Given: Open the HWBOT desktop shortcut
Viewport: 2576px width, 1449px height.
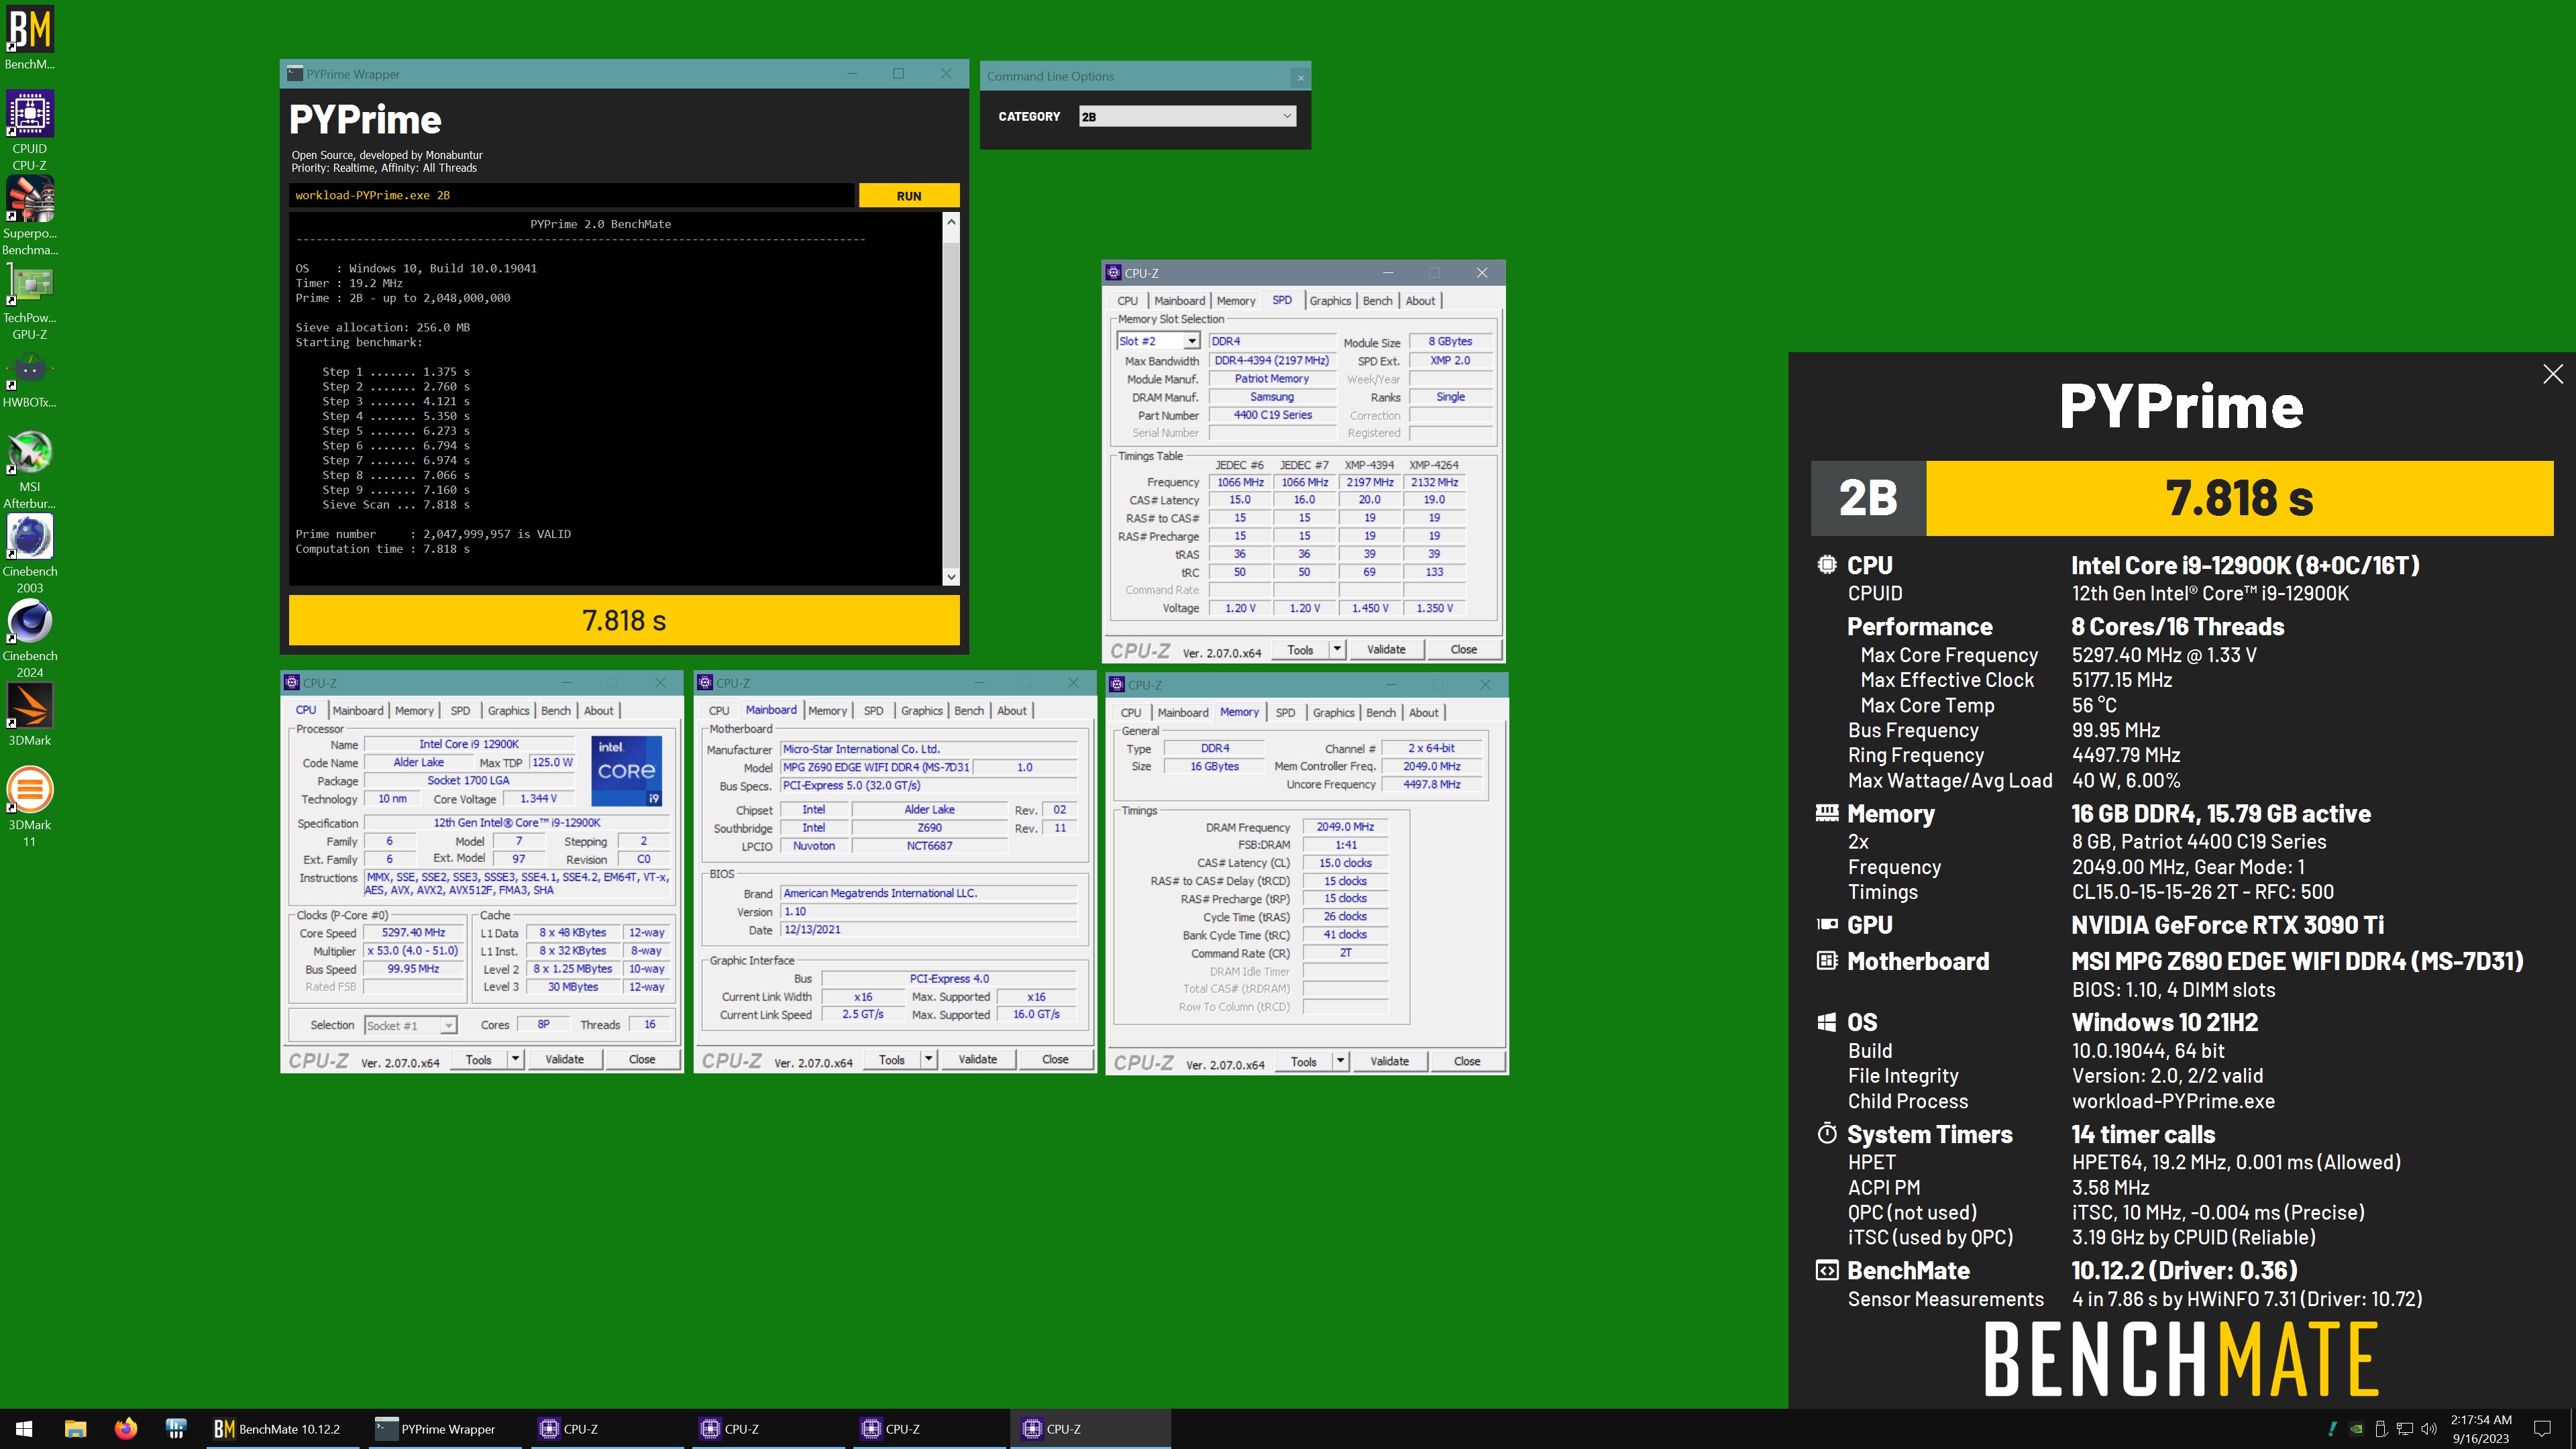Looking at the screenshot, I should 30,380.
